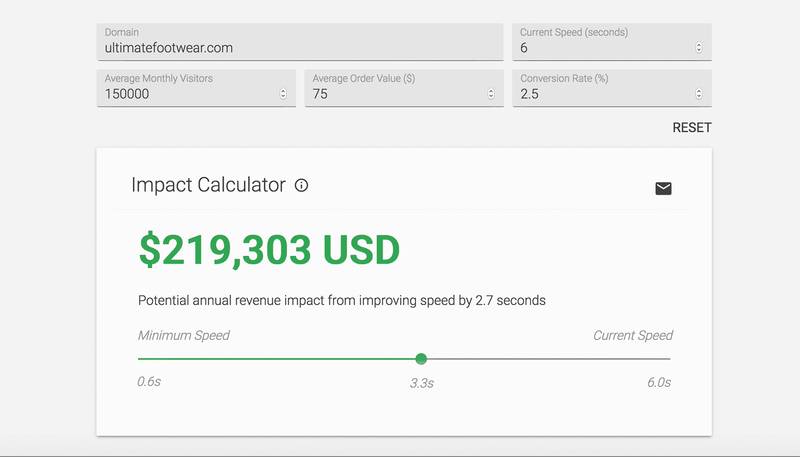Decrement Average Monthly Visitors using down arrow

(283, 98)
